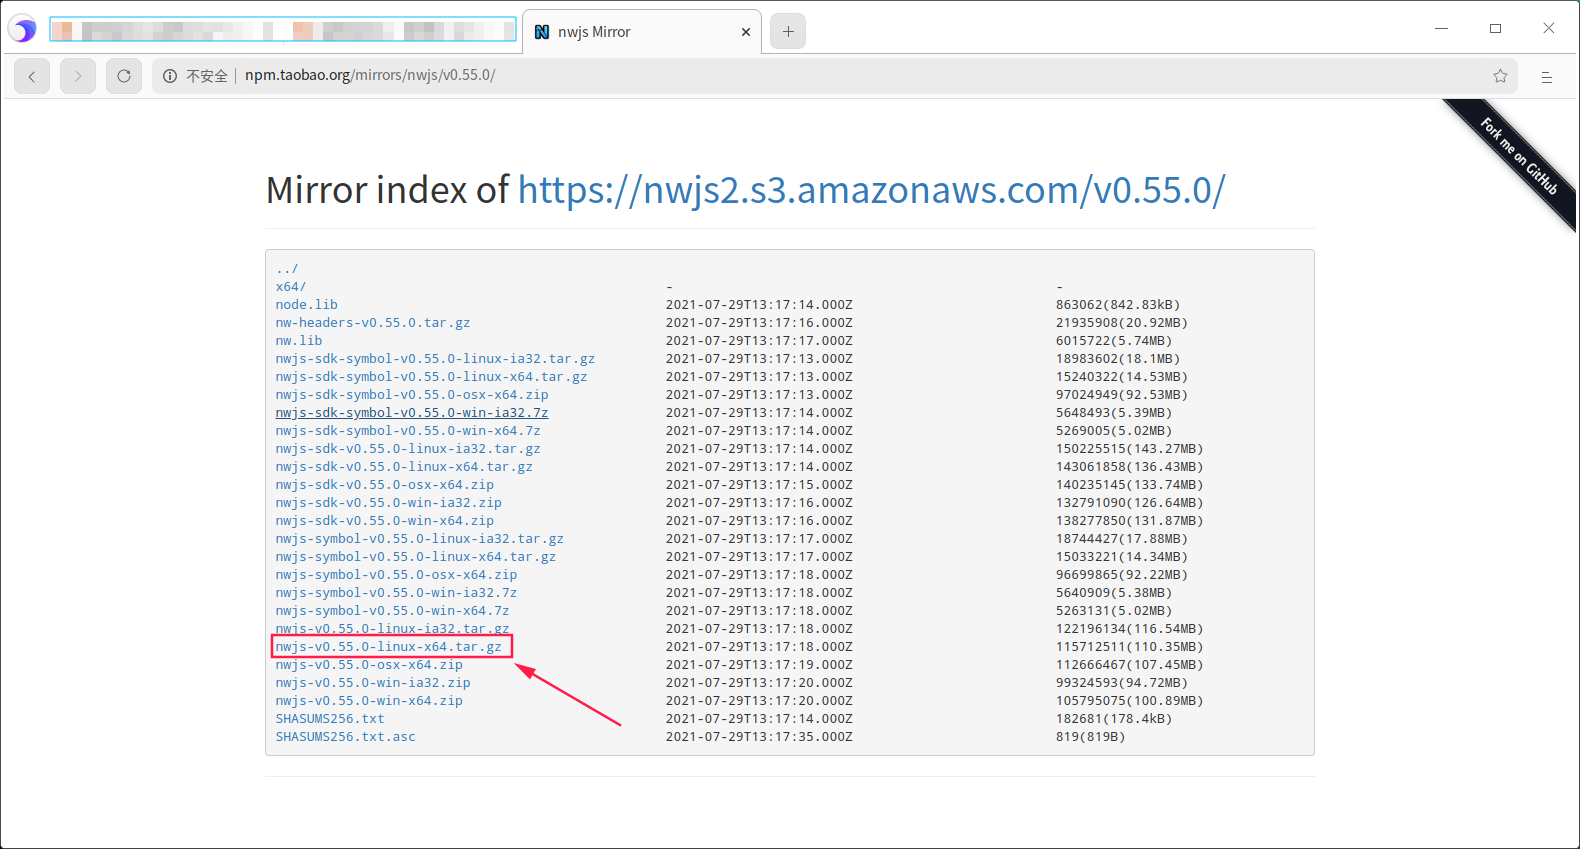Click size text 18744427(17.88MB)
This screenshot has height=849, width=1580.
(1122, 538)
